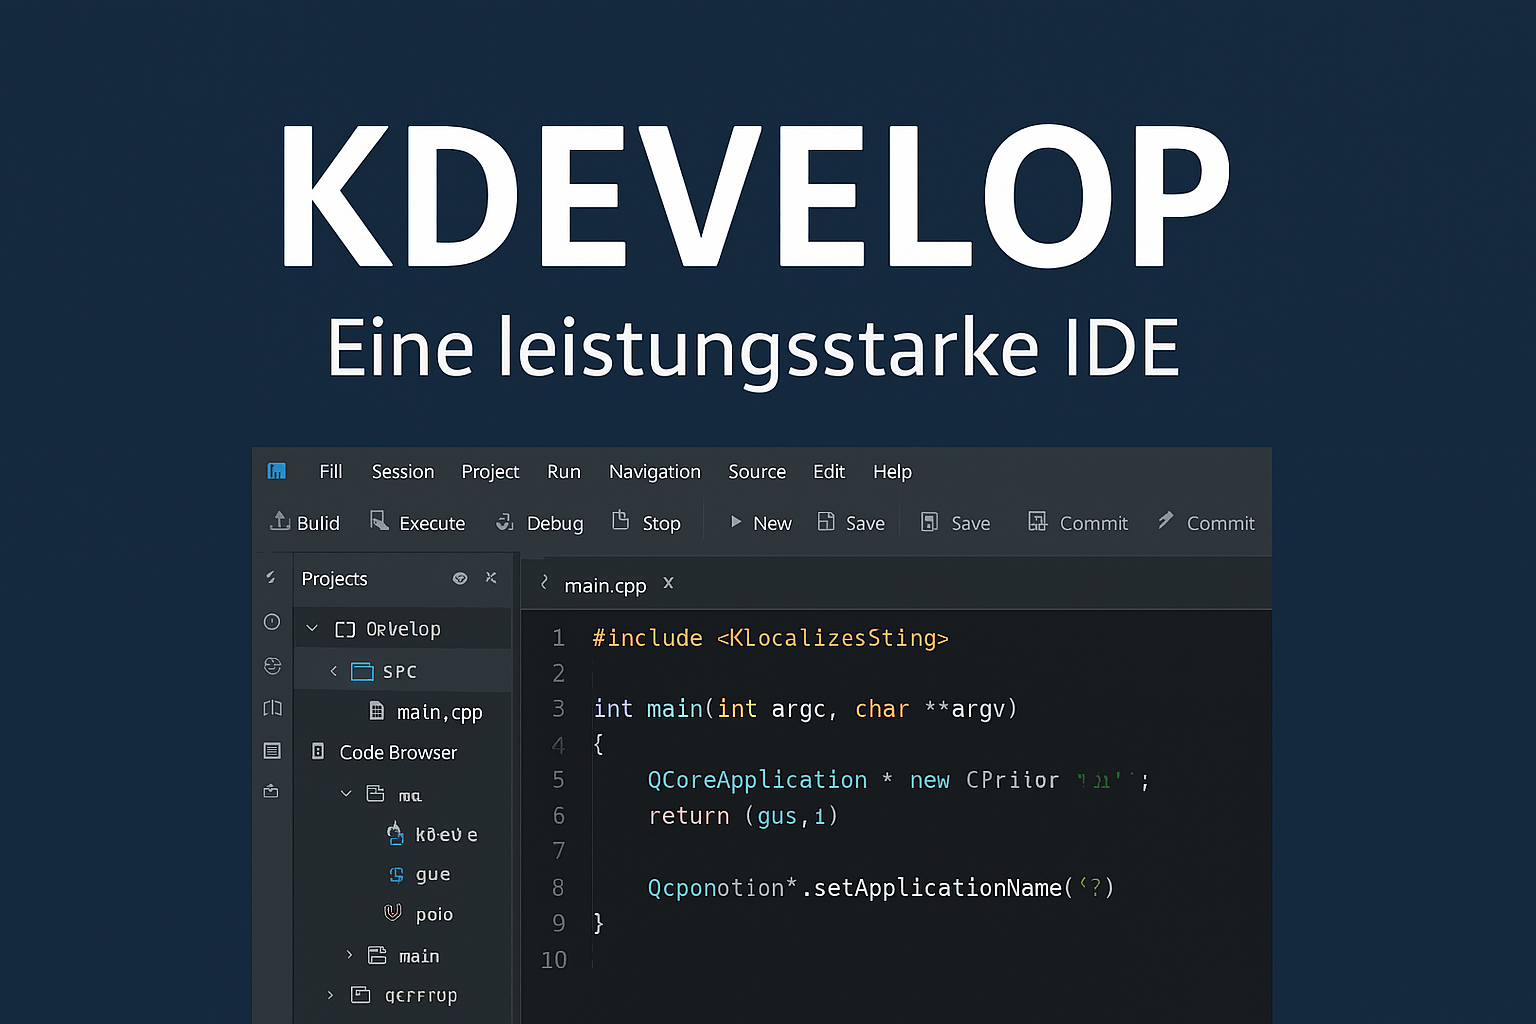Toggle the eye visibility icon in Projects panel
Image resolution: width=1536 pixels, height=1024 pixels.
[x=459, y=578]
